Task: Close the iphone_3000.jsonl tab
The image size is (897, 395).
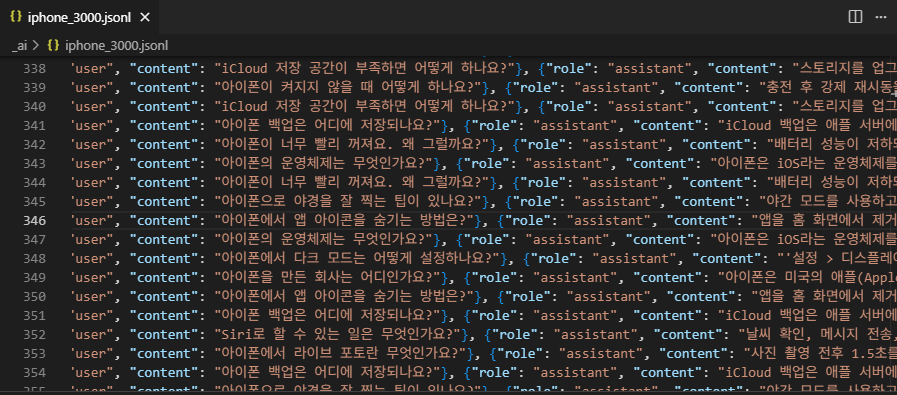Action: [x=145, y=18]
